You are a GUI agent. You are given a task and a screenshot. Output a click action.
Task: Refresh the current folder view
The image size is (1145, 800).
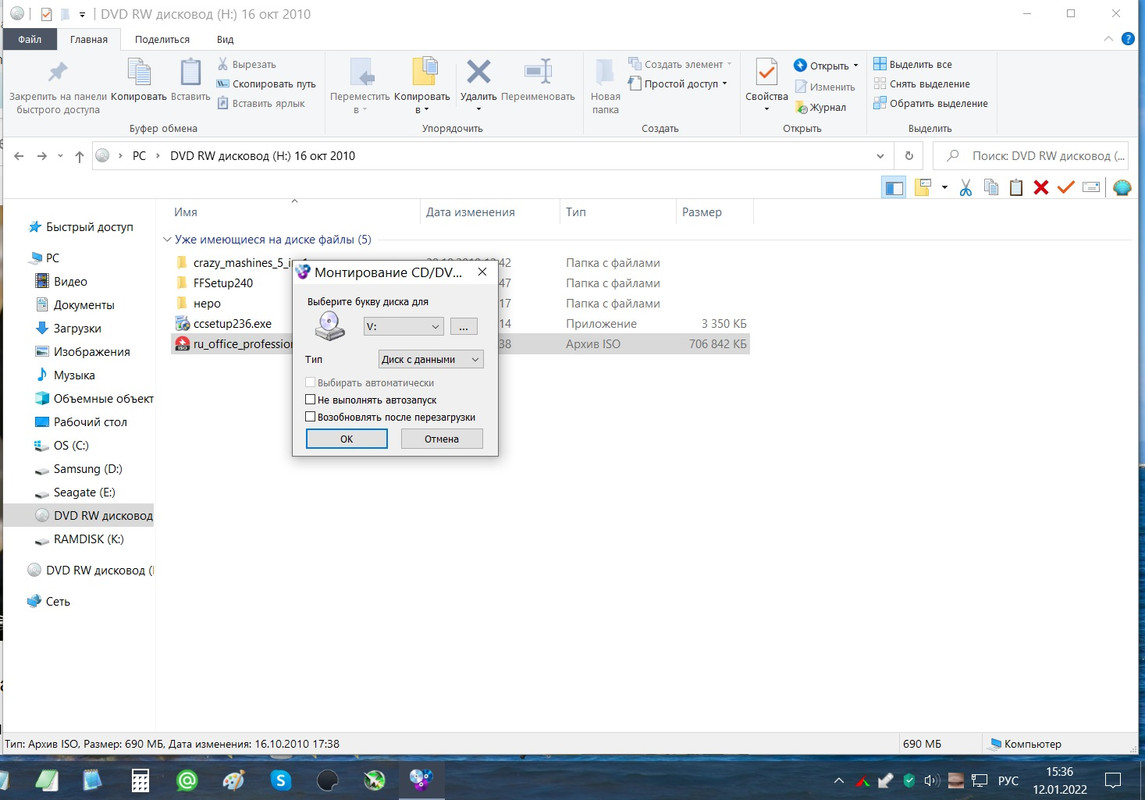pyautogui.click(x=909, y=156)
